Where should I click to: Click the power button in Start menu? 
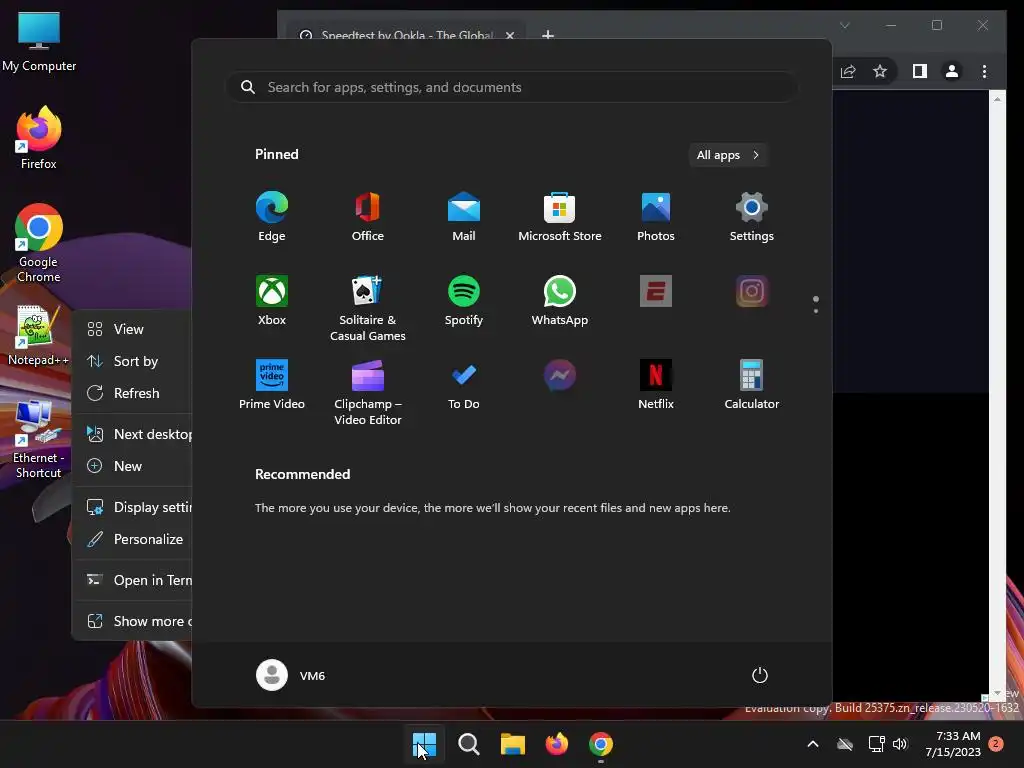coord(760,675)
